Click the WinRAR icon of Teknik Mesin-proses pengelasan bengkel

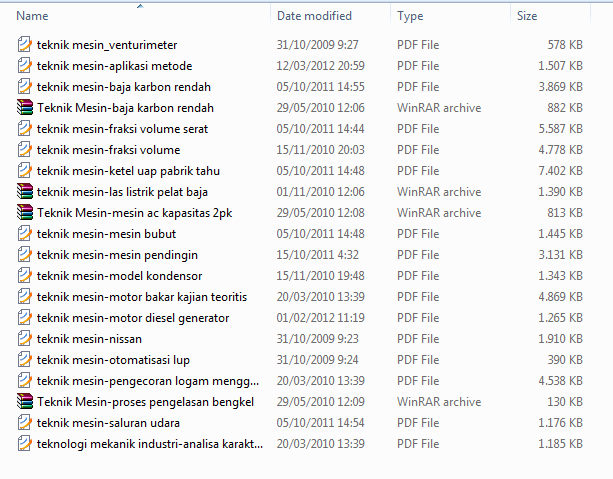point(25,401)
